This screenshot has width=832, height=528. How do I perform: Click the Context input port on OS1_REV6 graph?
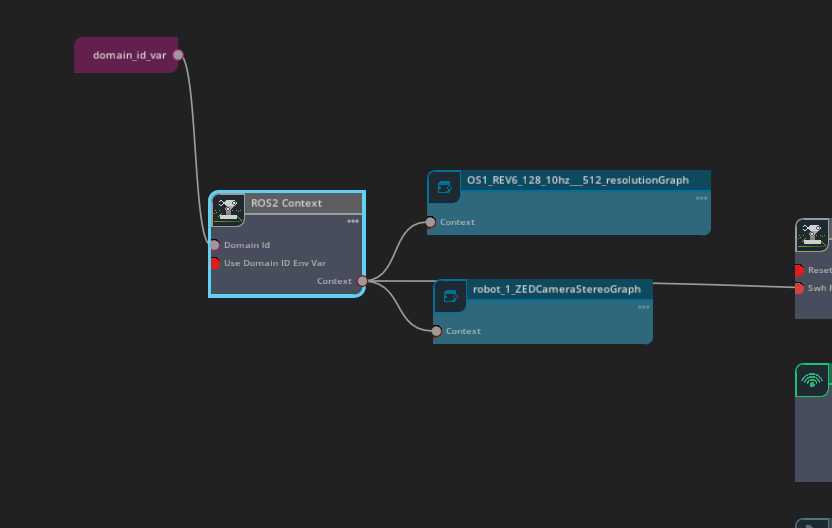(x=431, y=222)
